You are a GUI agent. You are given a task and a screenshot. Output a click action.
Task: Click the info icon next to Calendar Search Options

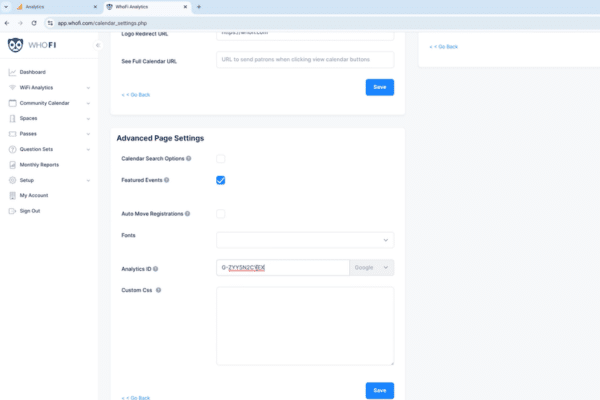[189, 158]
